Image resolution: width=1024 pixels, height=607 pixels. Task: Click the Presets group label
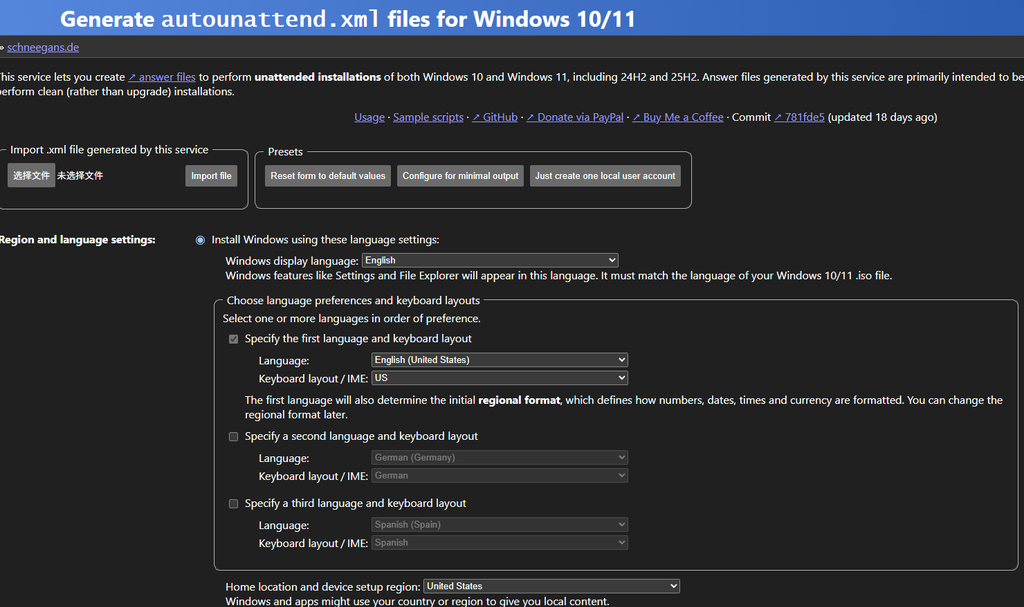tap(285, 152)
